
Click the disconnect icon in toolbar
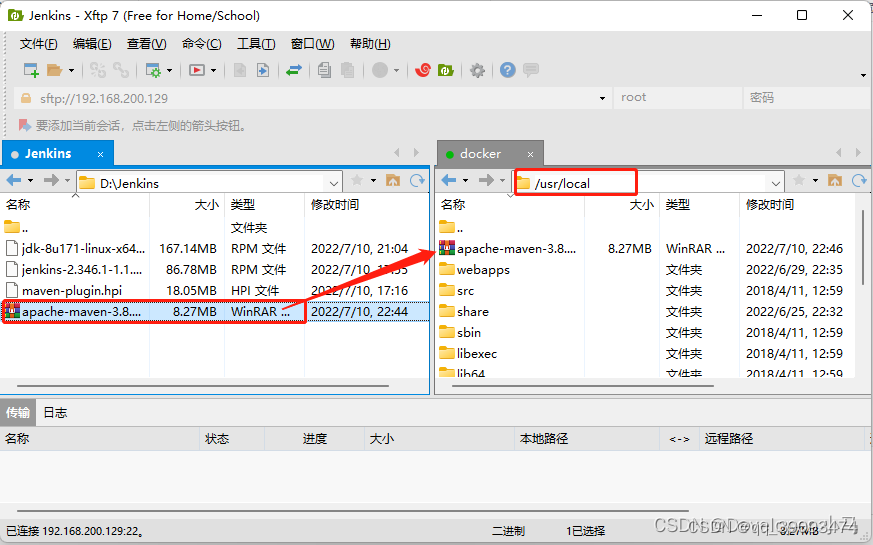coord(97,70)
